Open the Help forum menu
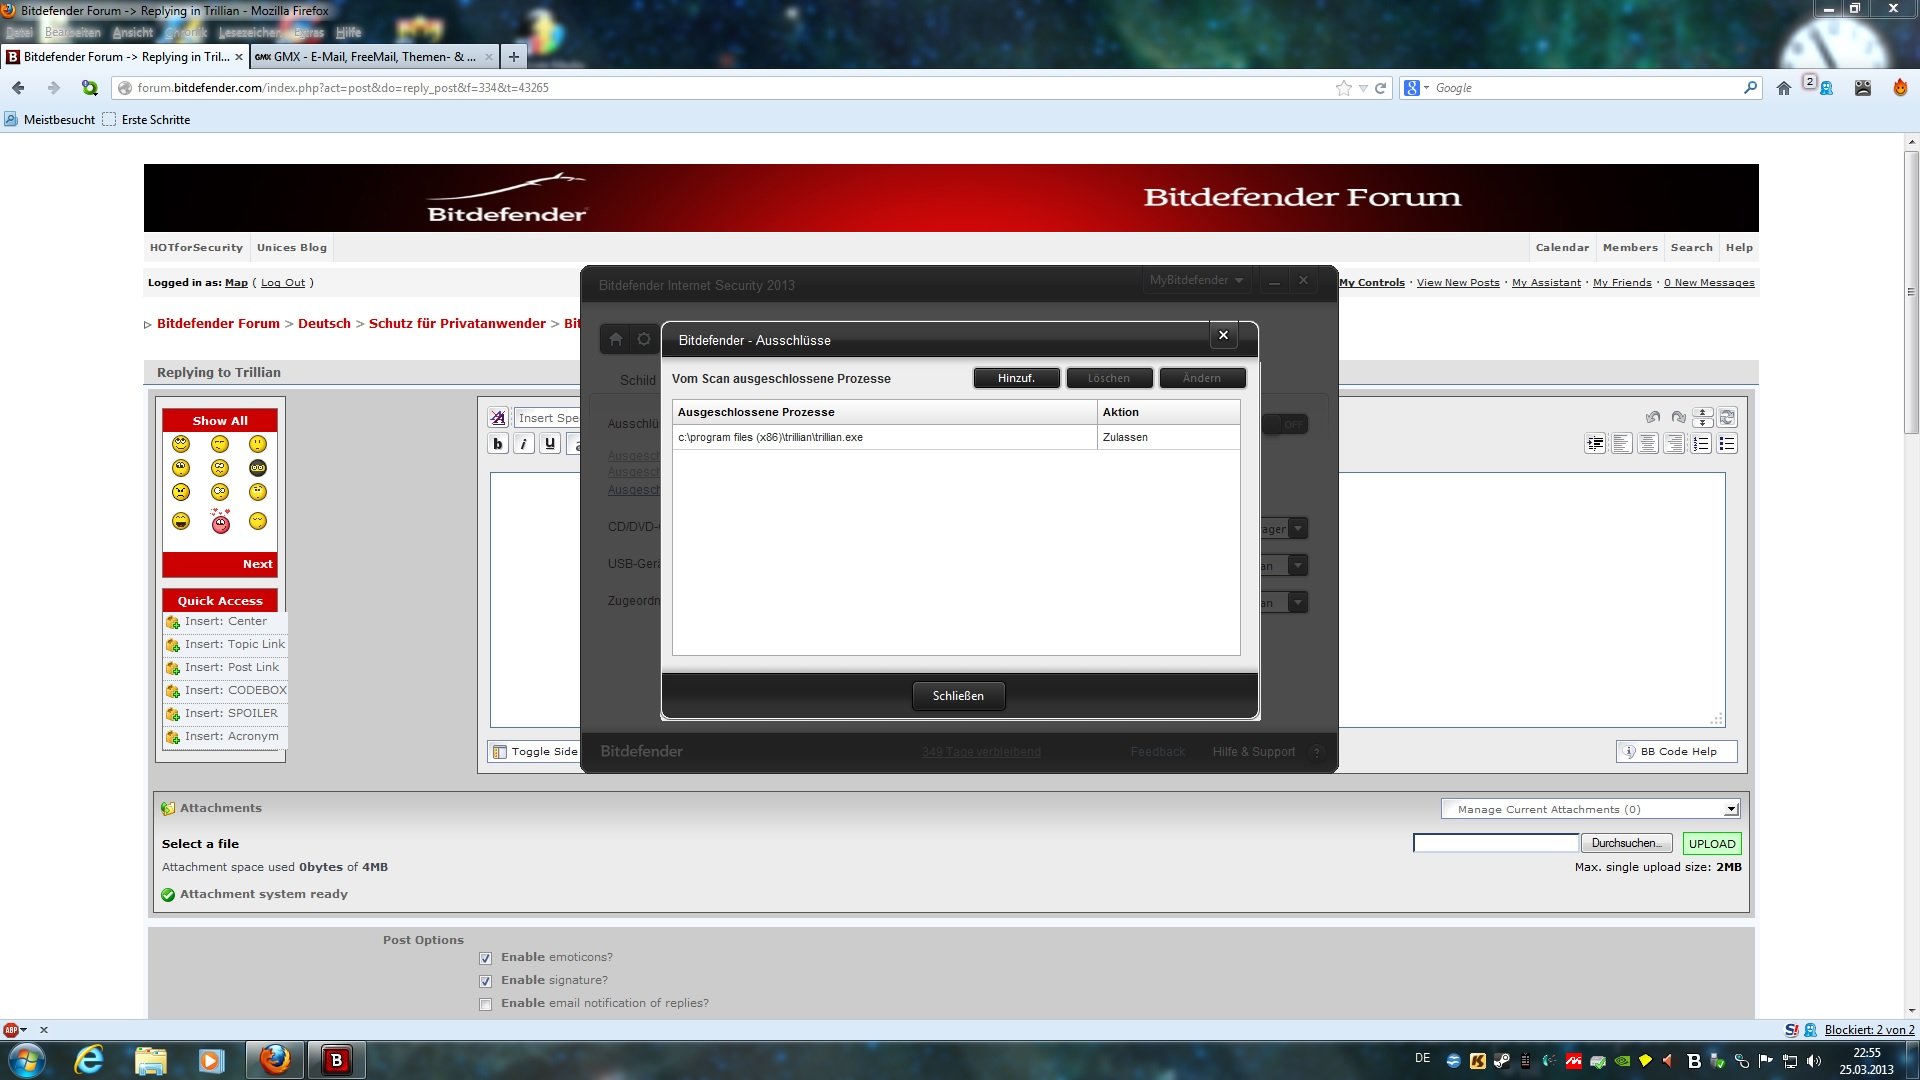 tap(1739, 247)
